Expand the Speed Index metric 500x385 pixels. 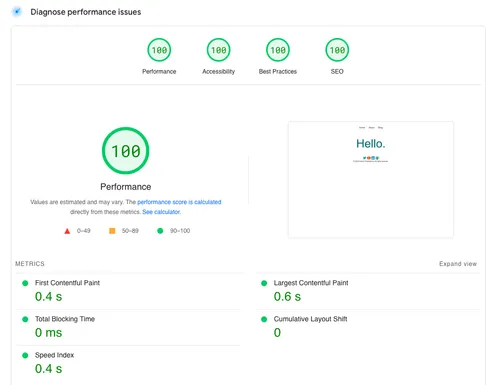tap(128, 364)
